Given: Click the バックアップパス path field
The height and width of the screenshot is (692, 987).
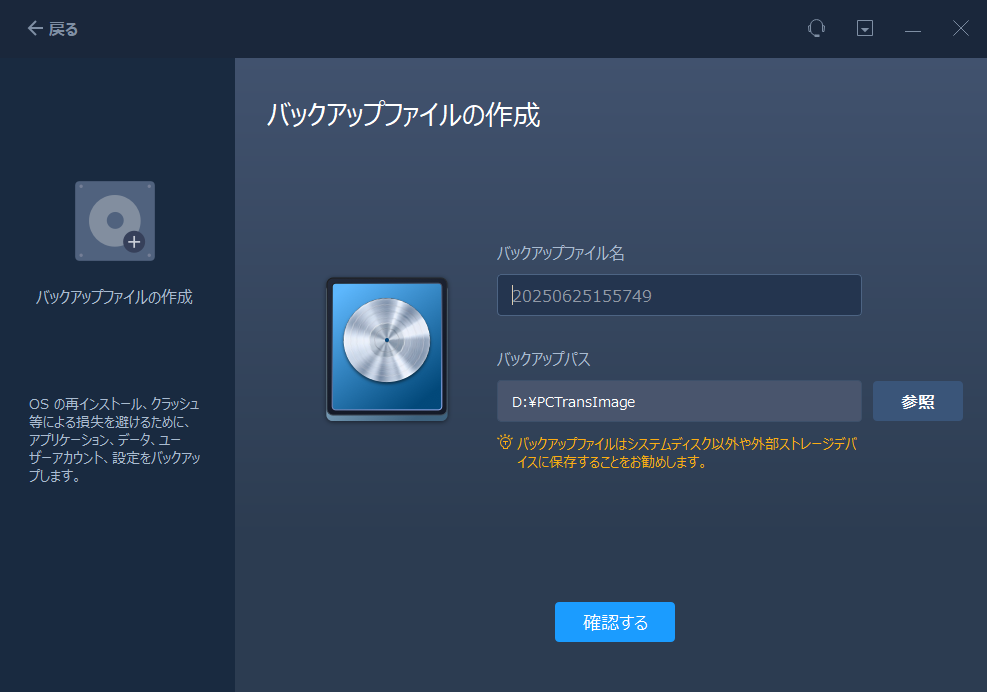Looking at the screenshot, I should [679, 401].
